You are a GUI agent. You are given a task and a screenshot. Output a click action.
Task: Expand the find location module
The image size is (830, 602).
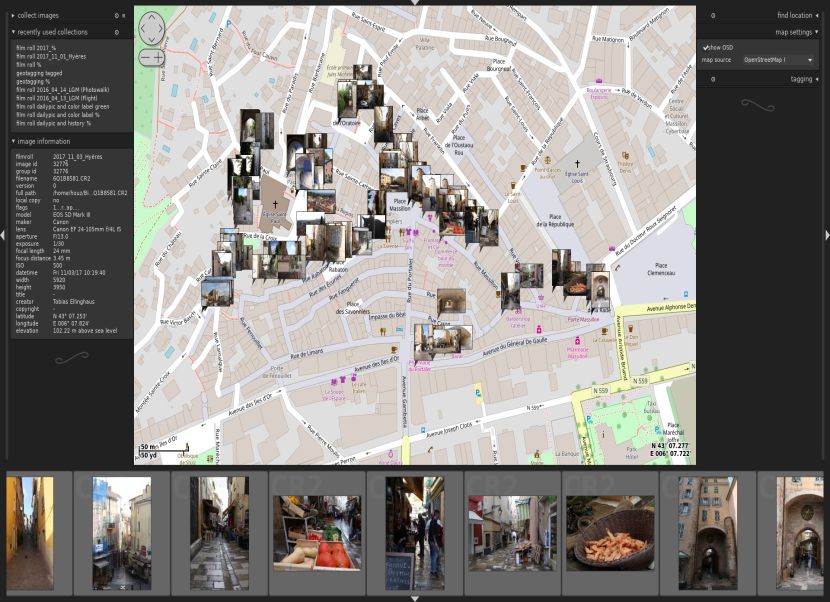(817, 16)
